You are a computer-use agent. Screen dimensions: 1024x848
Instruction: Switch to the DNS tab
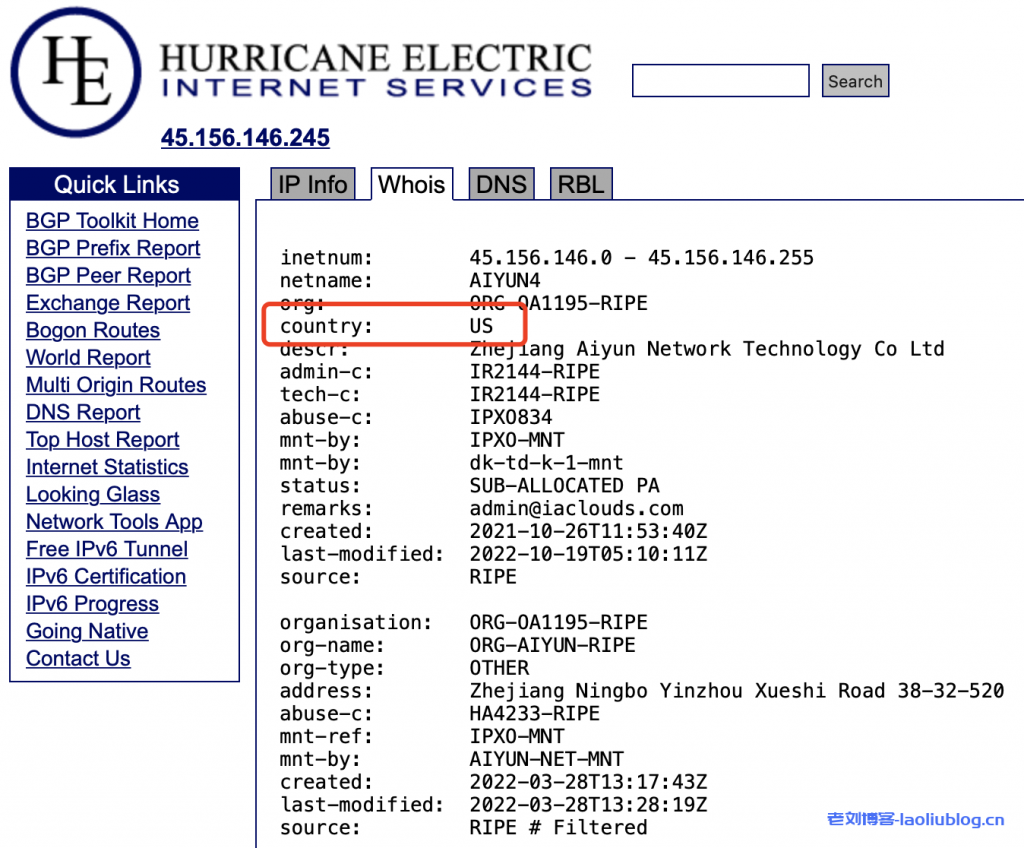(x=500, y=185)
